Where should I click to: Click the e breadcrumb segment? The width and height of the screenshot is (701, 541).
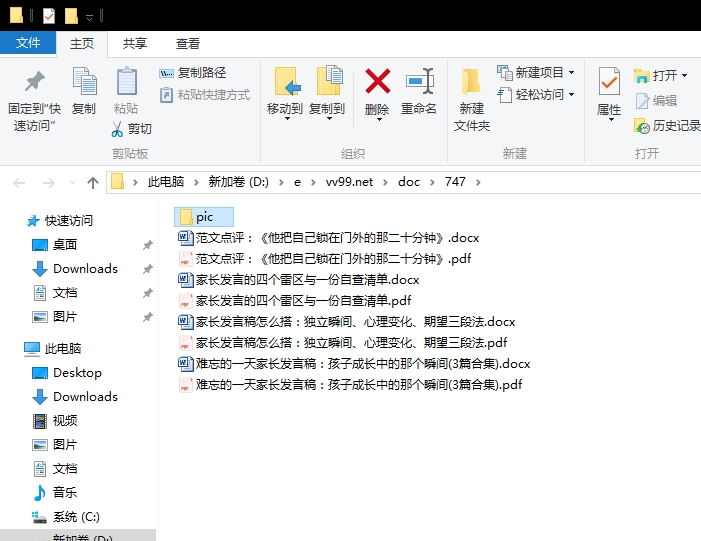tap(297, 182)
